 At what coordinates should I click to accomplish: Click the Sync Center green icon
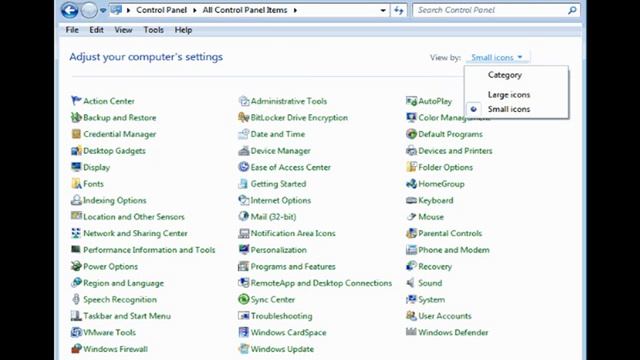[244, 299]
